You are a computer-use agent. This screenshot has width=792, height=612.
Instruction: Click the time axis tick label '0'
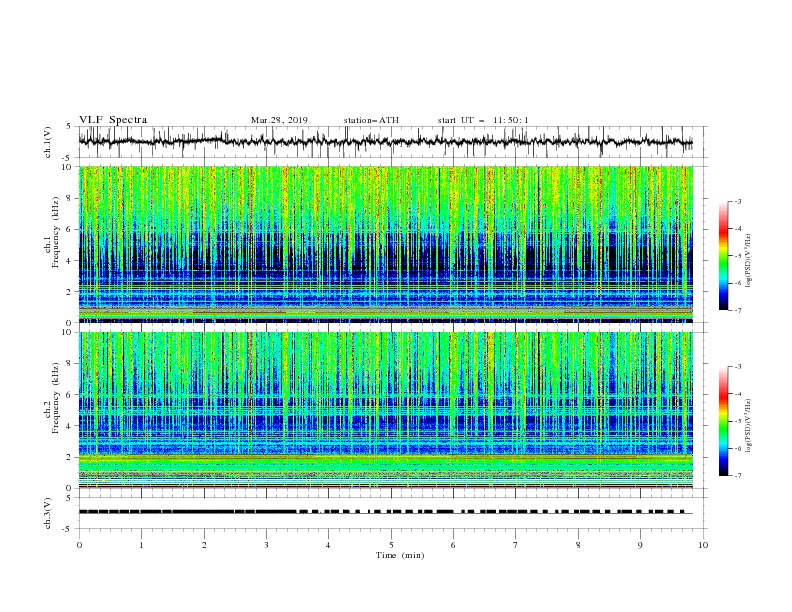tap(79, 545)
